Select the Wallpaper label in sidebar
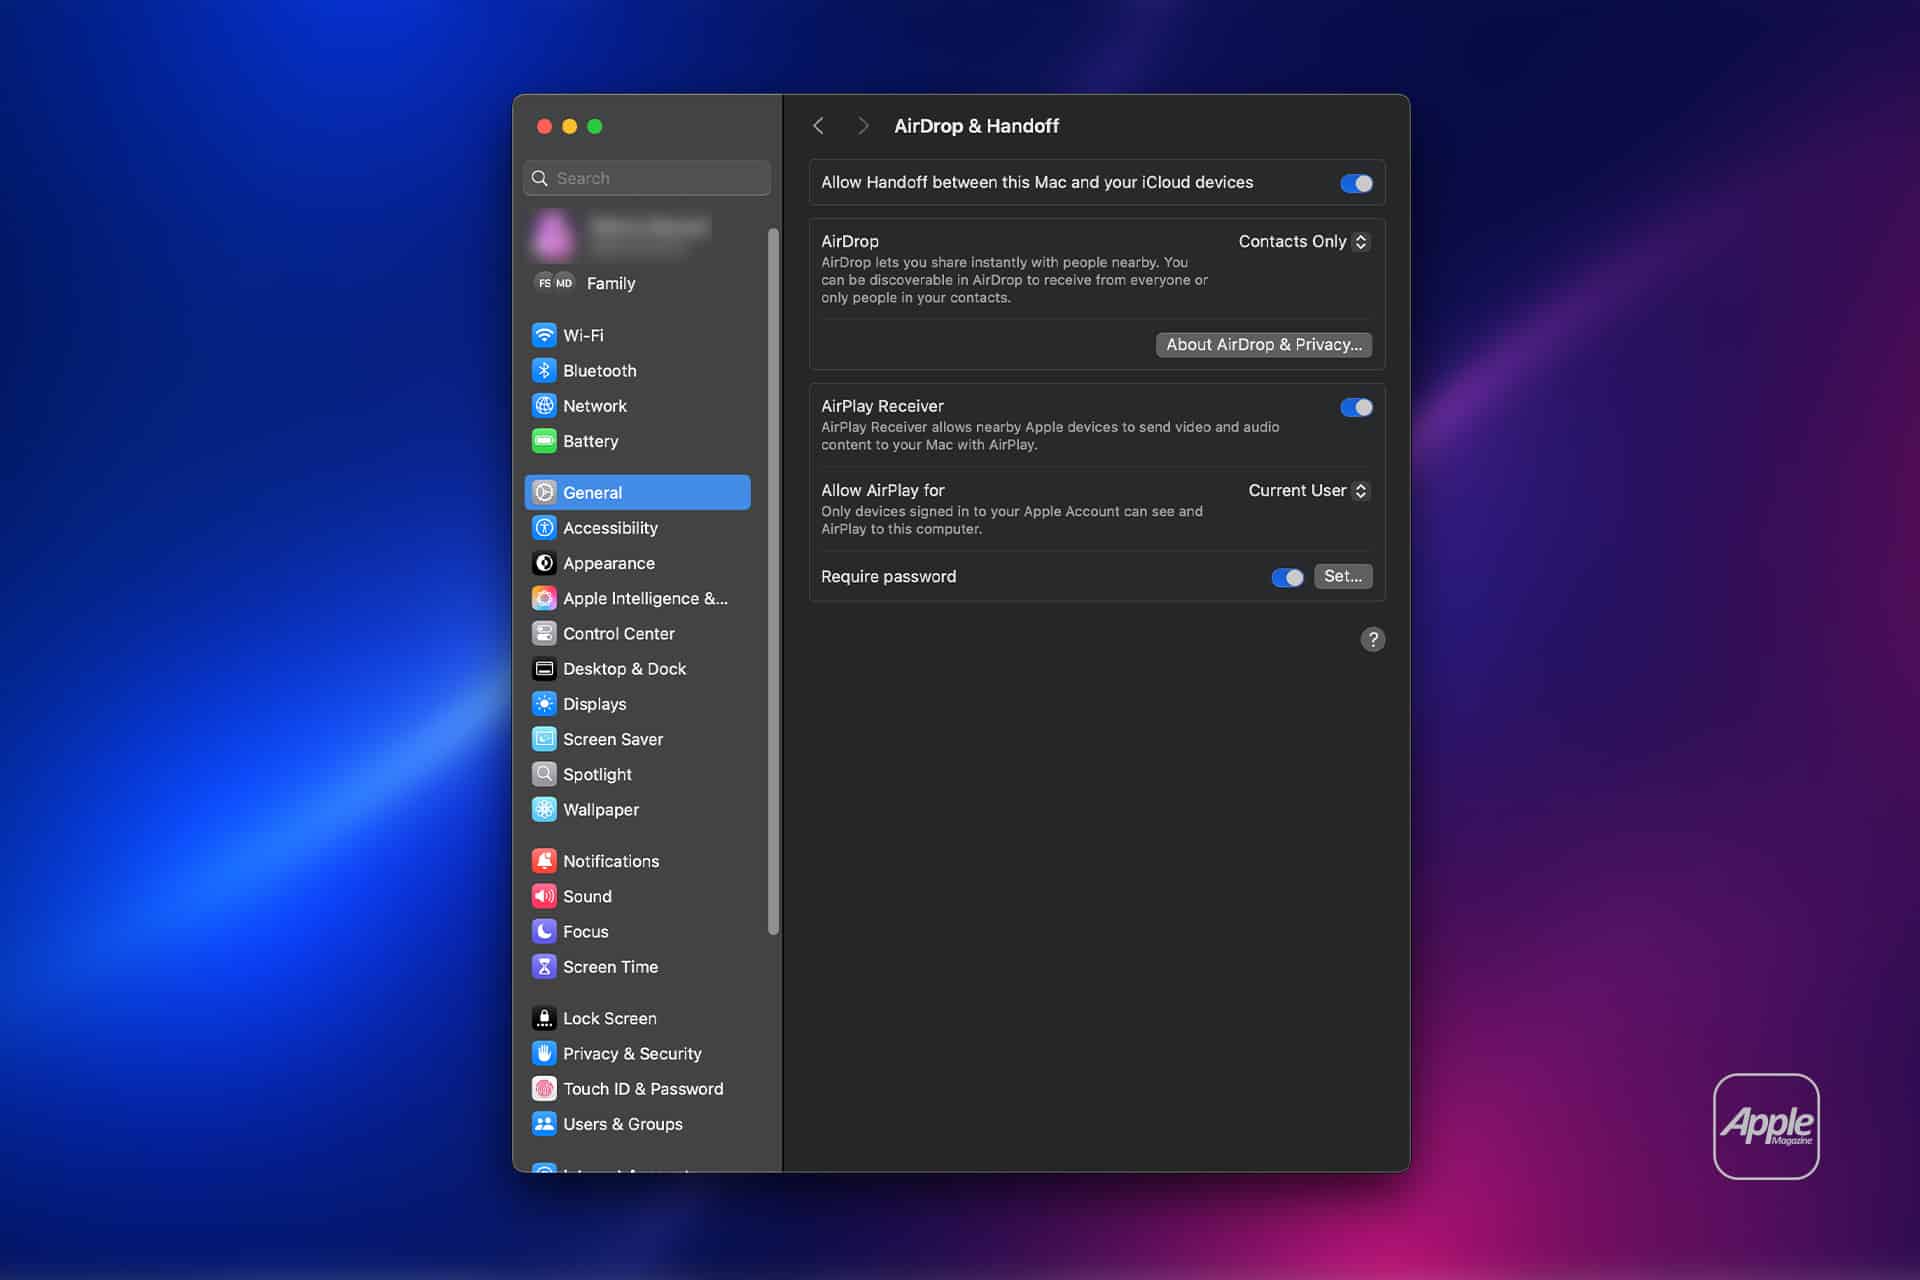Viewport: 1920px width, 1280px height. point(601,810)
